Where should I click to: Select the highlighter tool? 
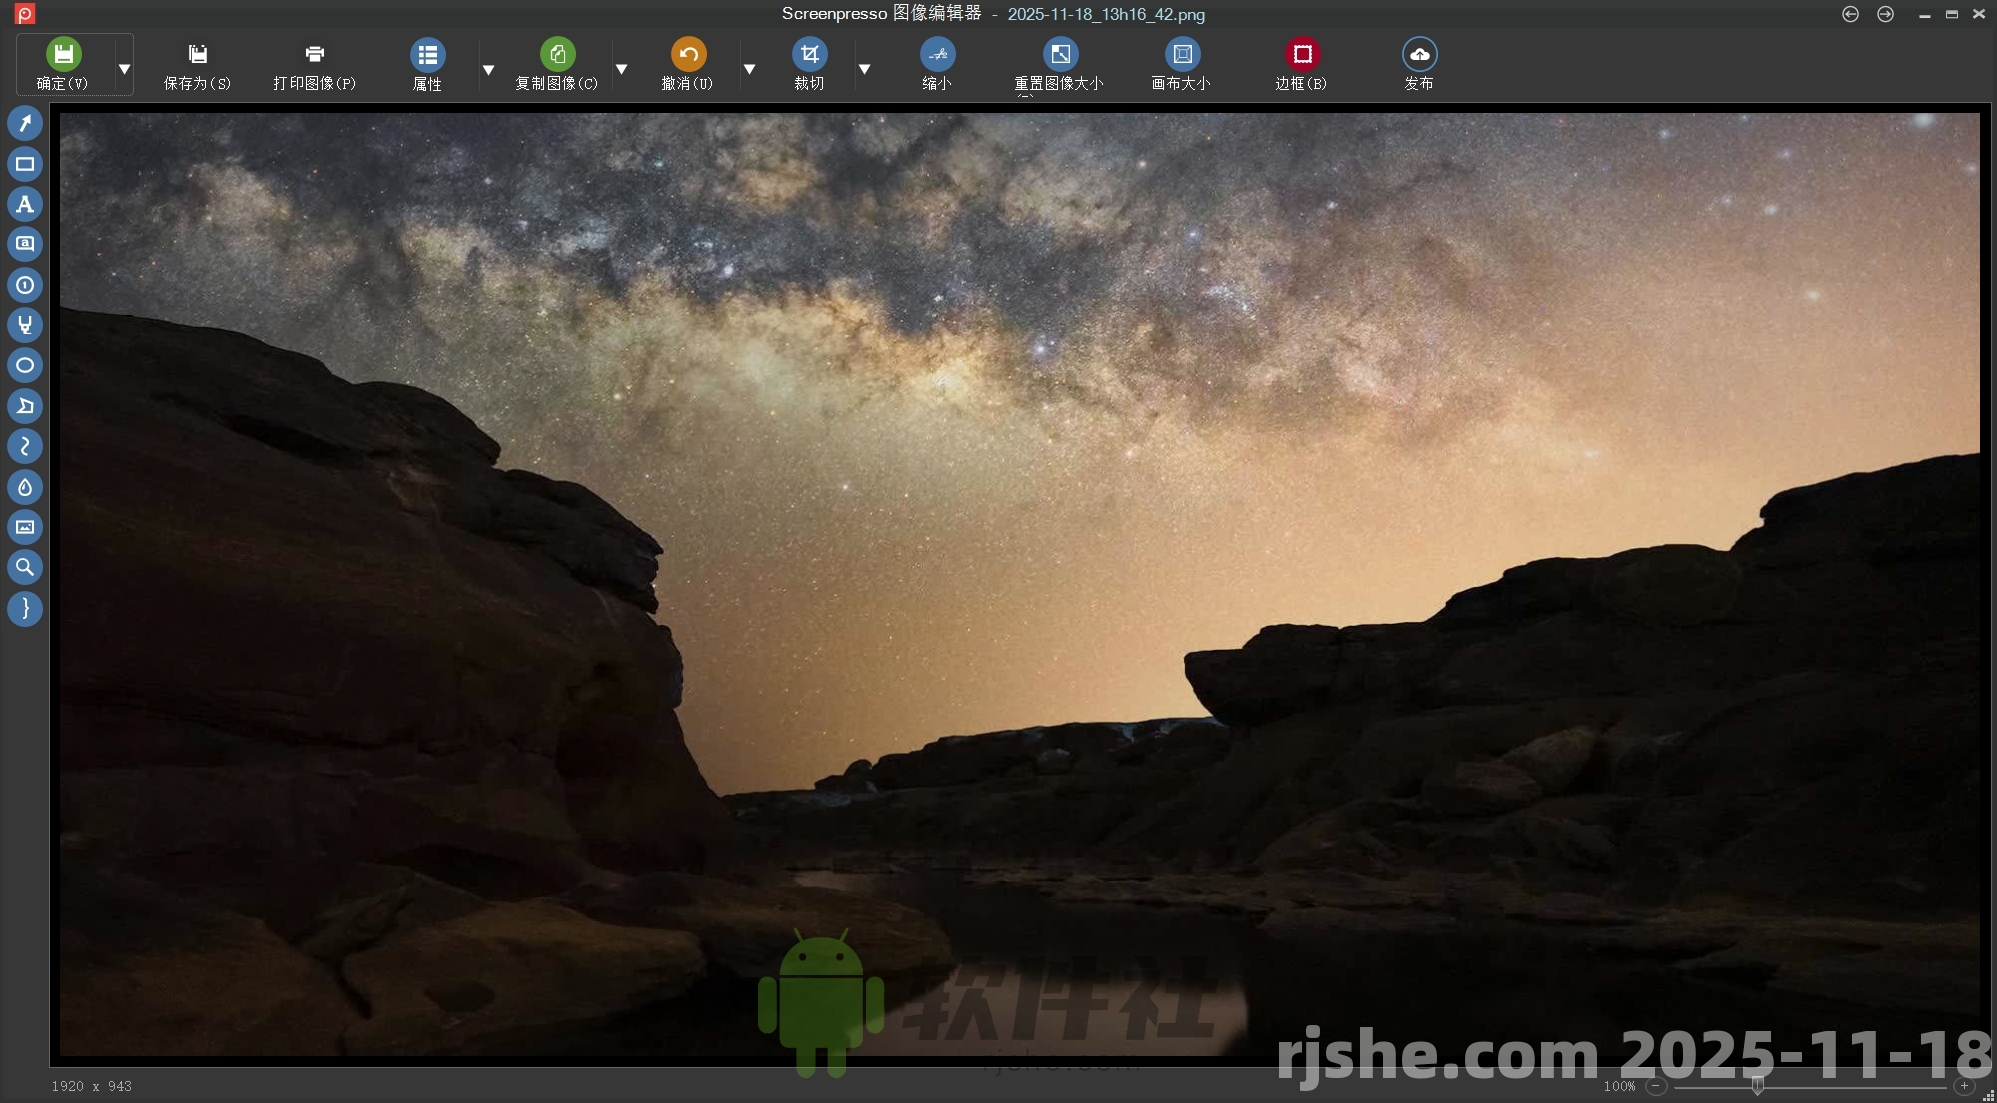[x=25, y=325]
